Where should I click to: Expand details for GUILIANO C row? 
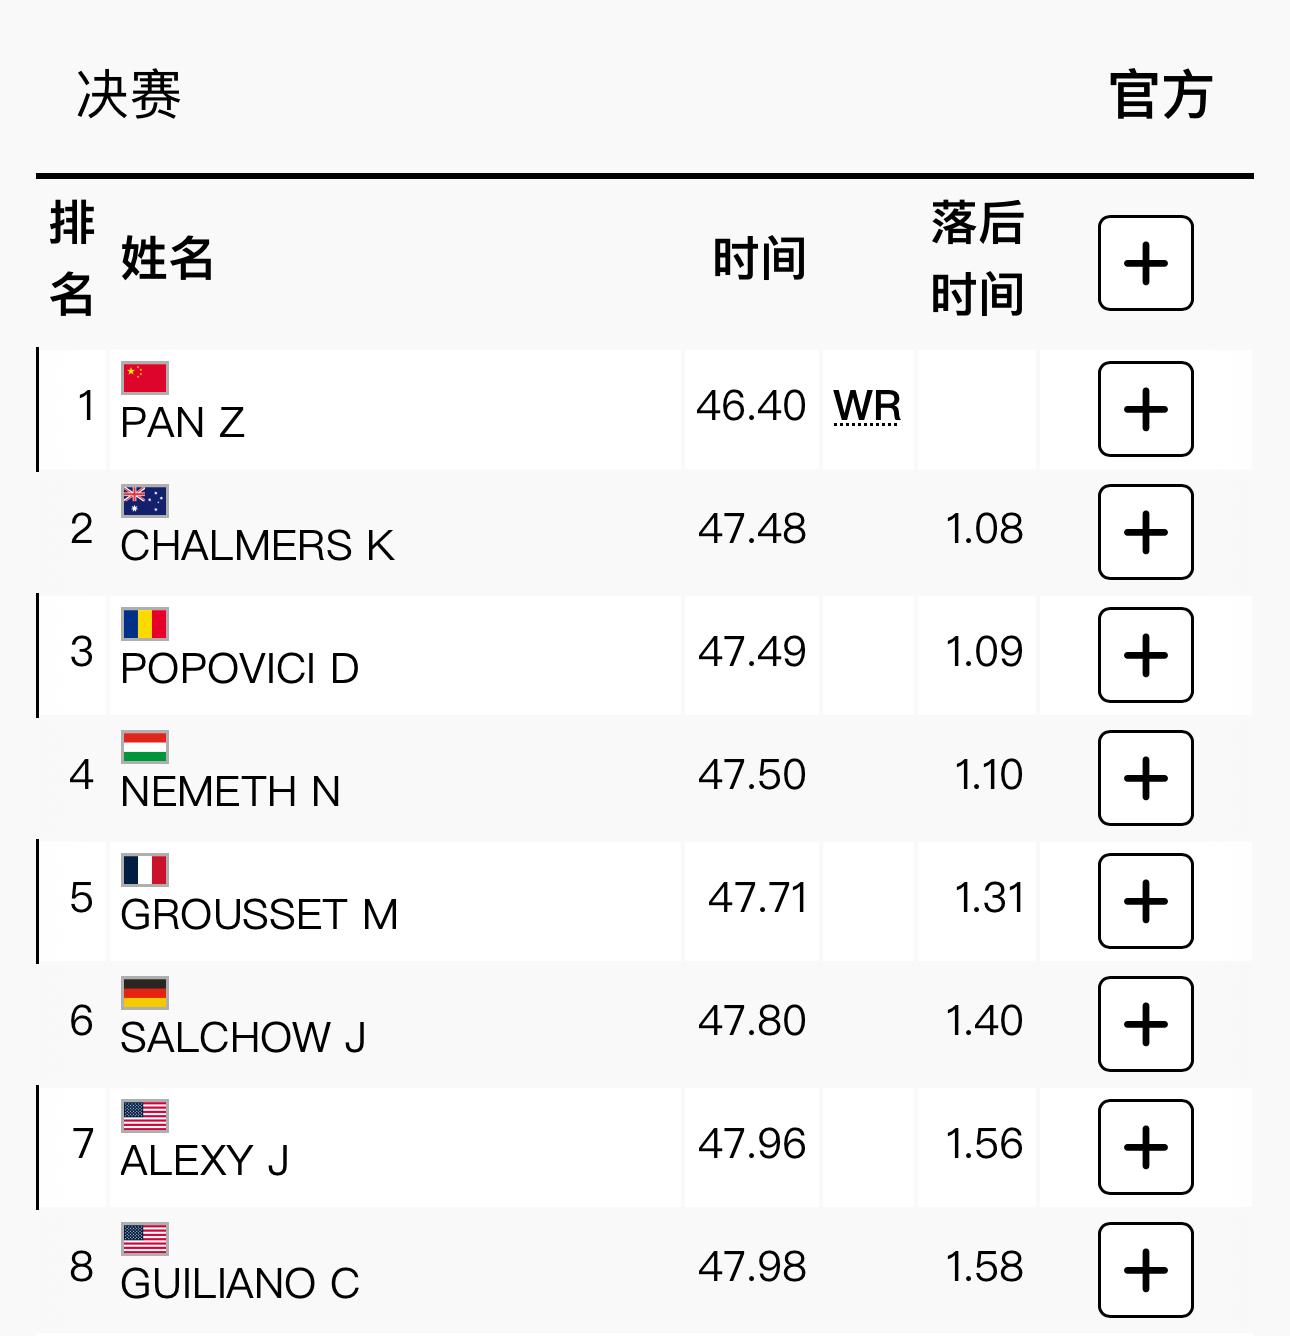click(1145, 1270)
